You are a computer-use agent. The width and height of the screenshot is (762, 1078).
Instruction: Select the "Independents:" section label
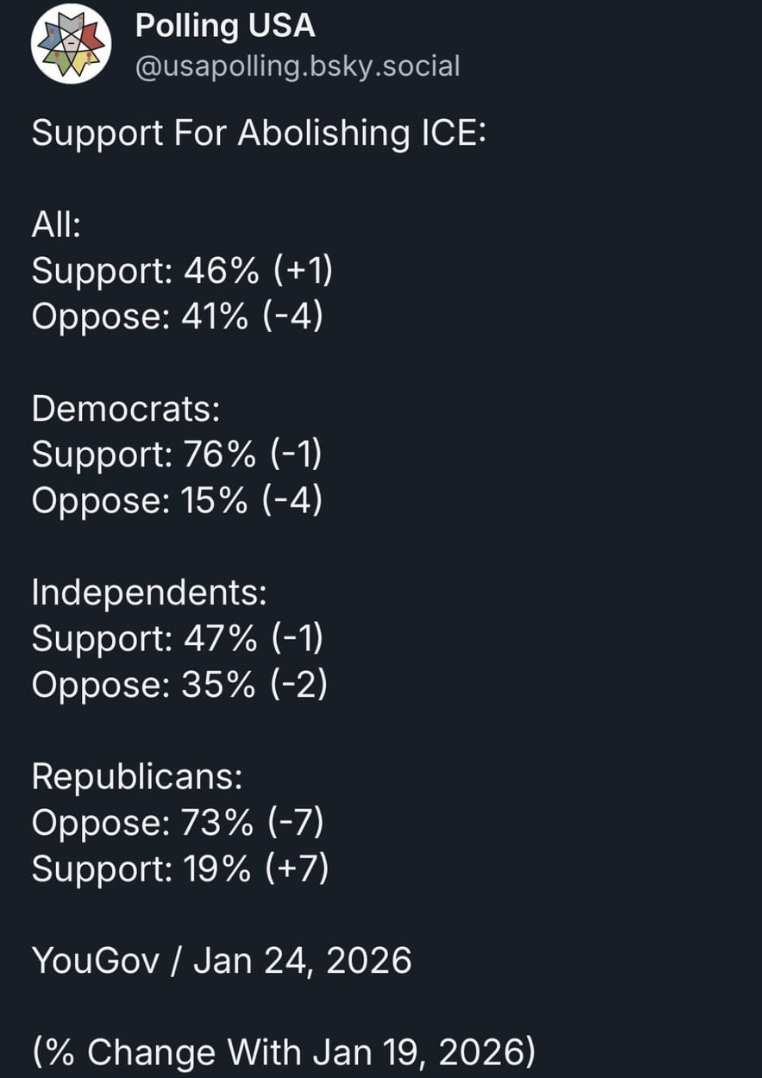[x=149, y=592]
